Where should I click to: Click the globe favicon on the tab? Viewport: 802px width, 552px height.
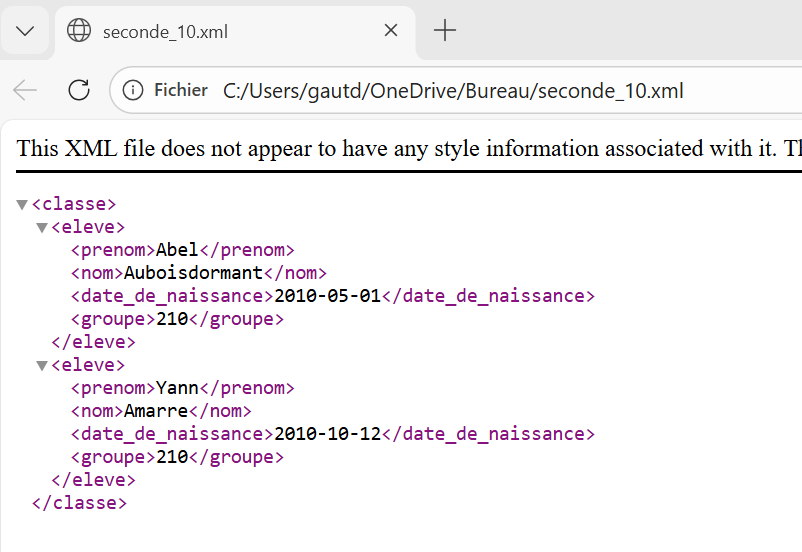point(79,31)
